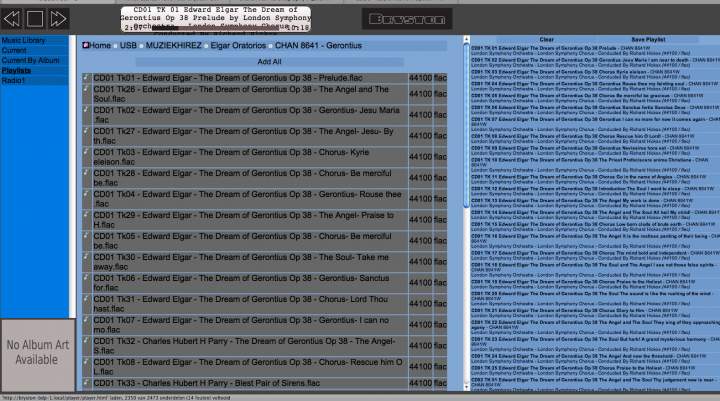The height and width of the screenshot is (401, 720).
Task: Click Save Playlist button
Action: pyautogui.click(x=648, y=40)
